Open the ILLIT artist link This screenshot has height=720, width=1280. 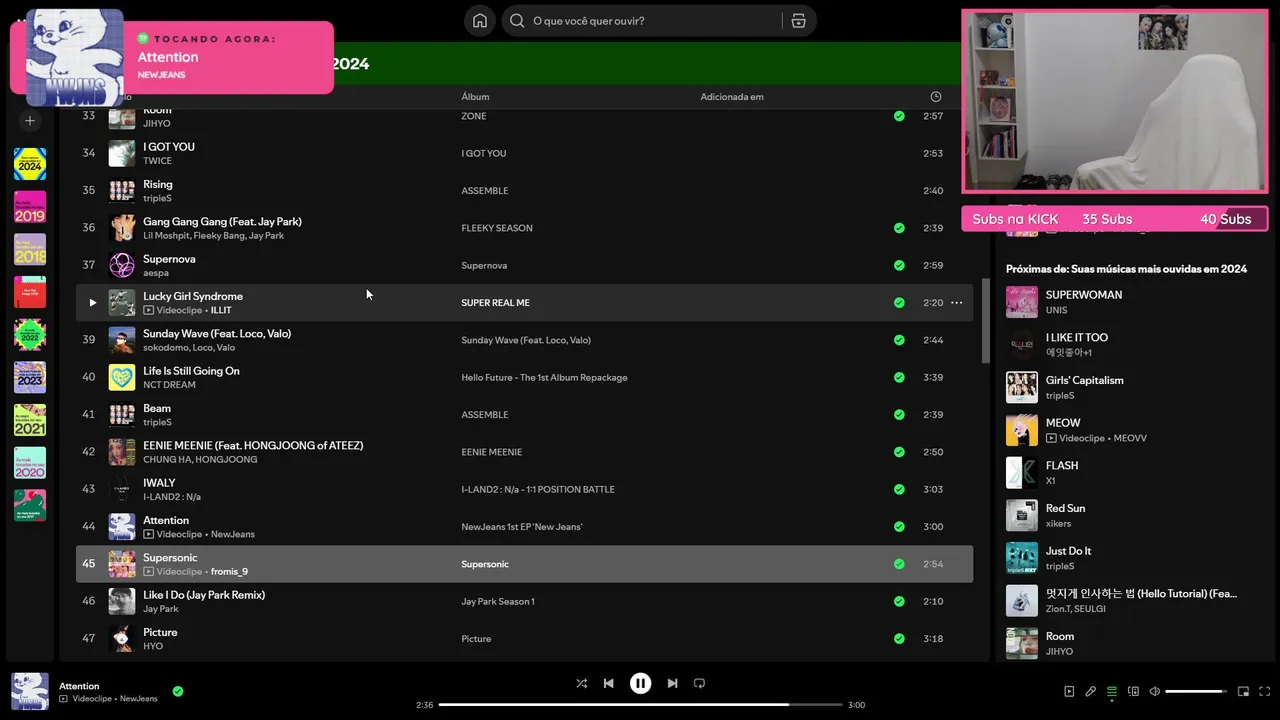221,311
